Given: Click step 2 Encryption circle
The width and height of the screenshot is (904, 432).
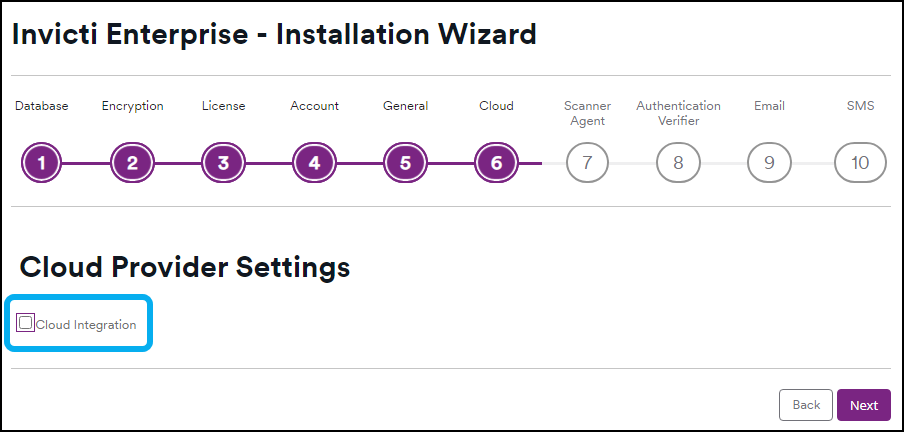Looking at the screenshot, I should click(132, 163).
